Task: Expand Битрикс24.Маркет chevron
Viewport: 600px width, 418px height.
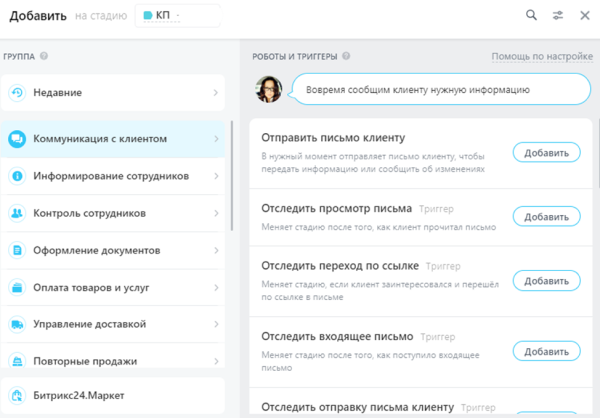Action: point(215,395)
